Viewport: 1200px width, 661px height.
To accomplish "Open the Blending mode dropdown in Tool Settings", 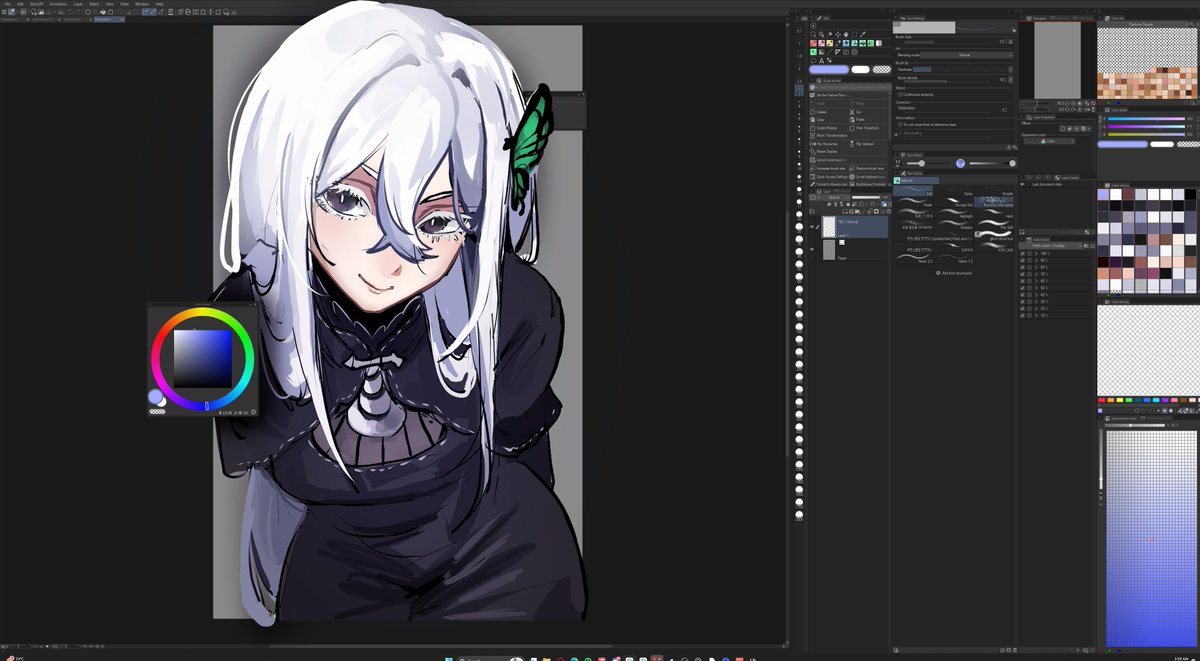I will pos(966,55).
